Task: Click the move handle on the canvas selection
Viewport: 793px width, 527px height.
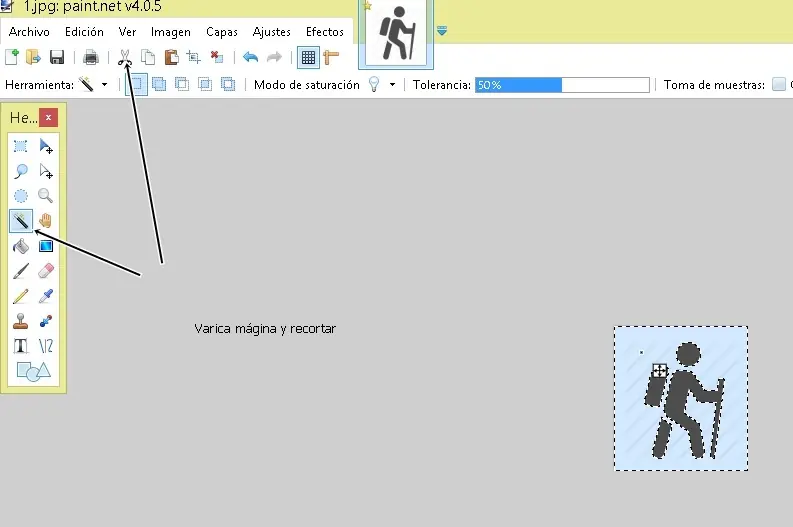Action: click(659, 371)
